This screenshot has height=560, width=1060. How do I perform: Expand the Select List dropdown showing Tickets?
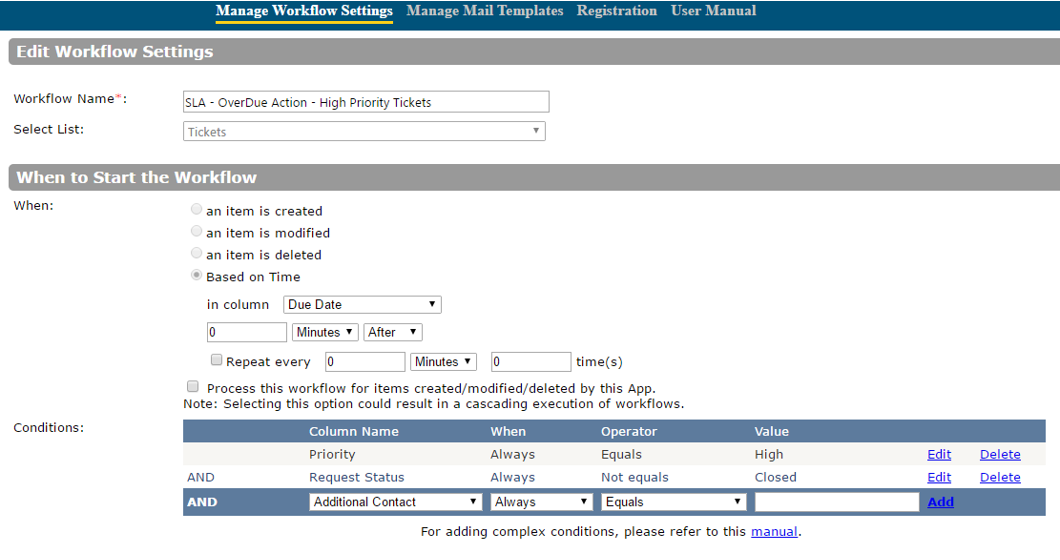tap(365, 131)
